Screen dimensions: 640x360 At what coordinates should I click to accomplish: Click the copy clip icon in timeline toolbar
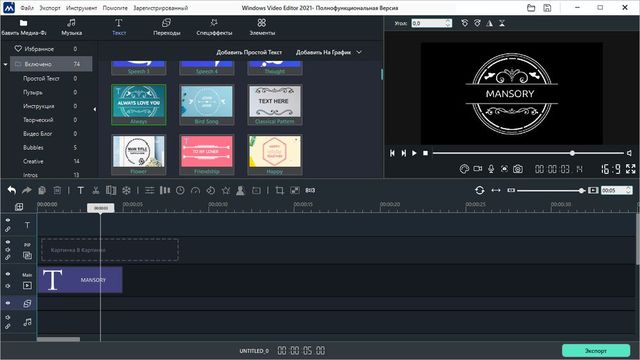pyautogui.click(x=42, y=190)
